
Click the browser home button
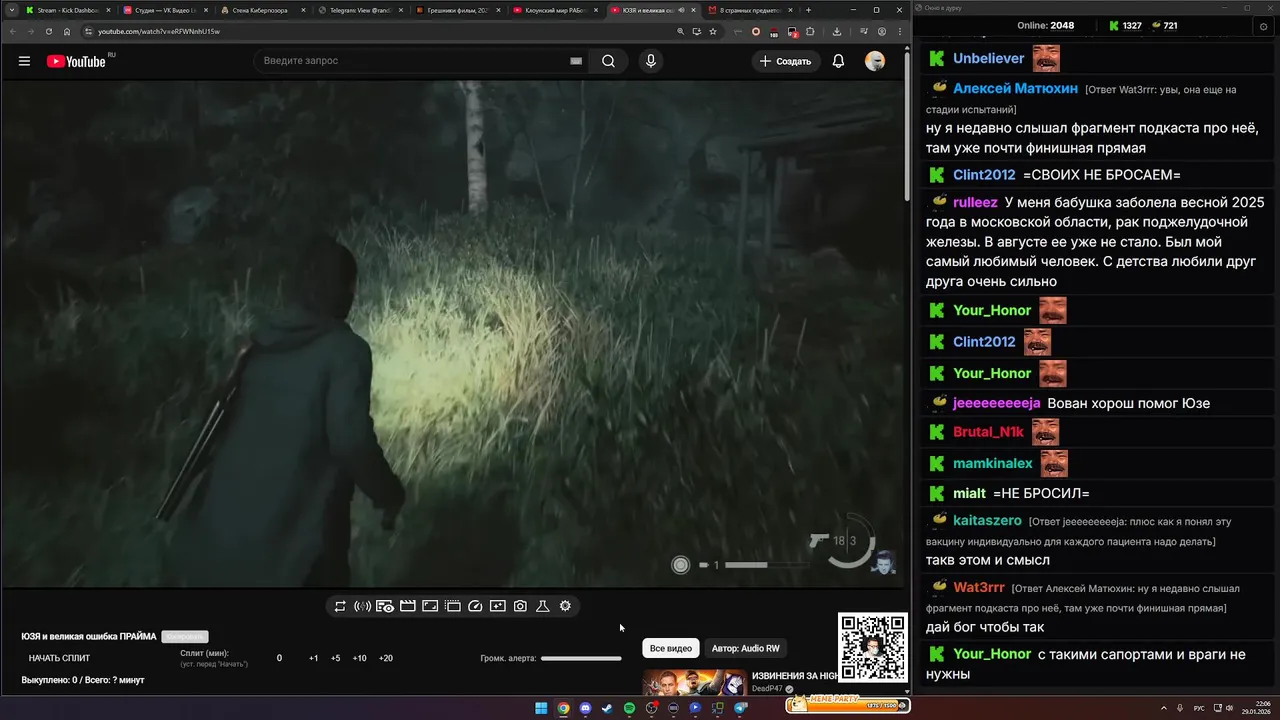pos(67,31)
